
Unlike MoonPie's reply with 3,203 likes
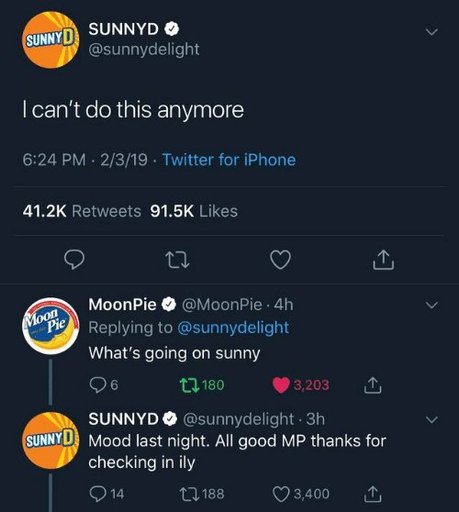coord(301,385)
